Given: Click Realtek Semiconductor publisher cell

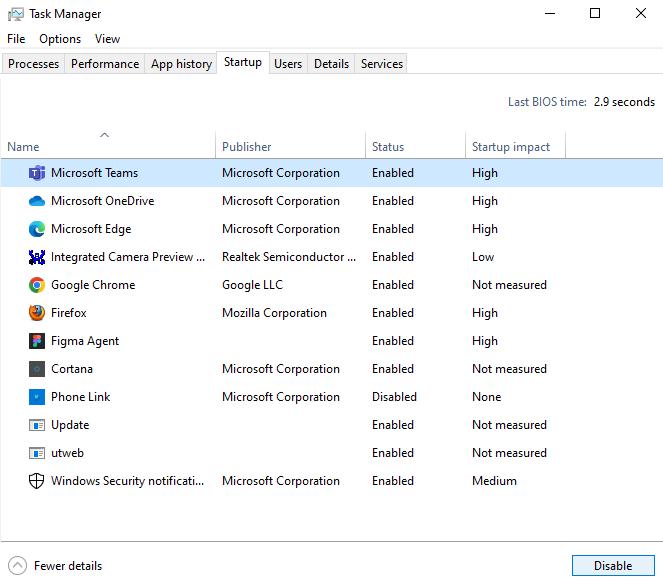Looking at the screenshot, I should click(x=289, y=257).
